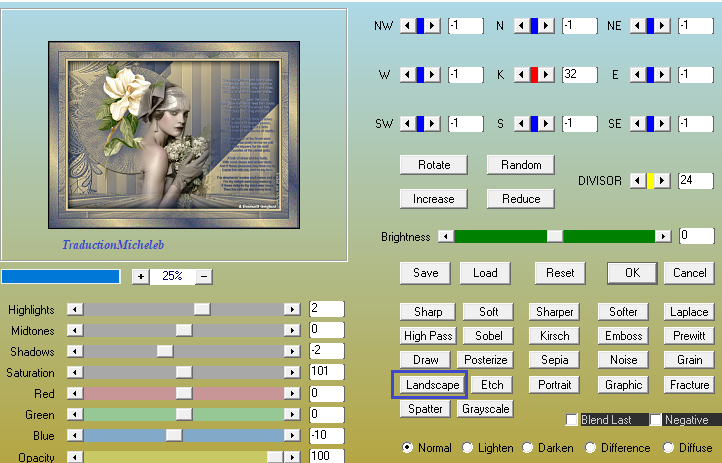Click the SE right arrow stepper

coord(662,123)
